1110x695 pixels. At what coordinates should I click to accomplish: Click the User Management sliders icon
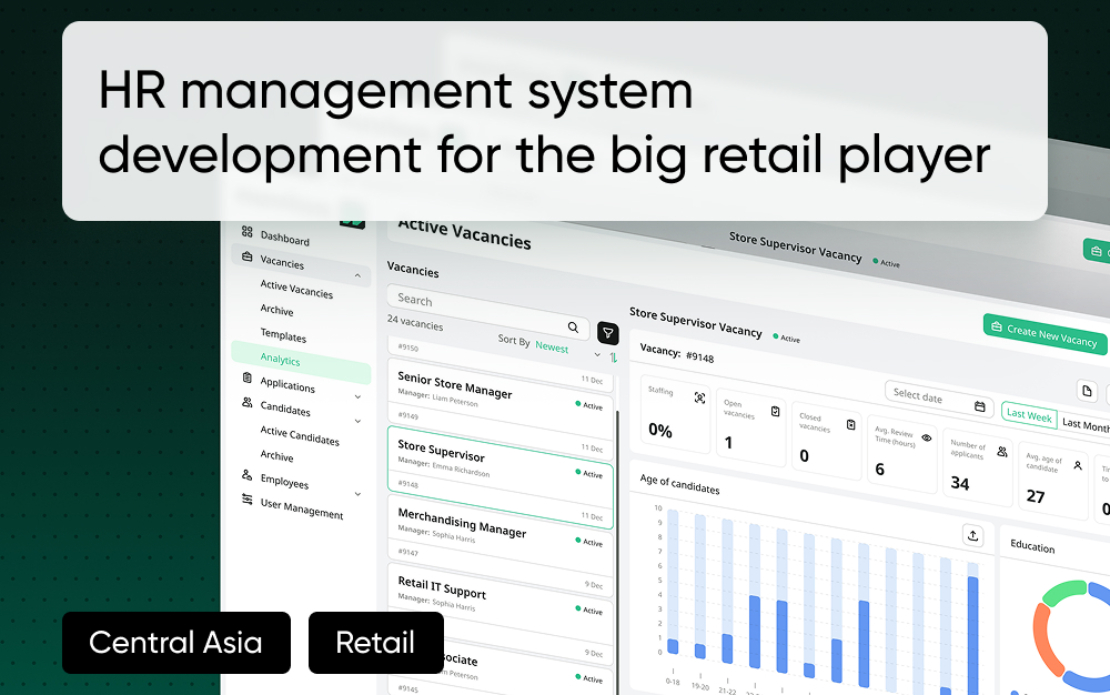pyautogui.click(x=247, y=499)
